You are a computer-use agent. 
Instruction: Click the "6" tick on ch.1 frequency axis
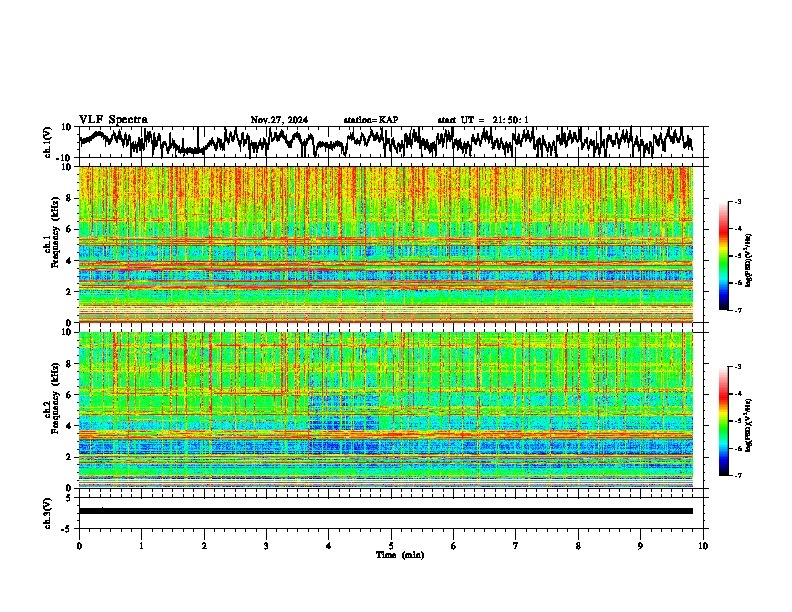tap(69, 229)
